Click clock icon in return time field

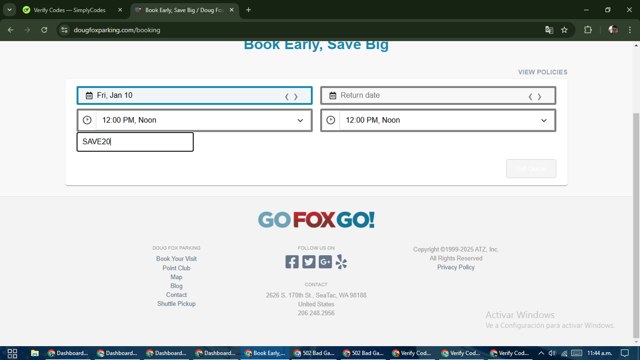tap(331, 120)
